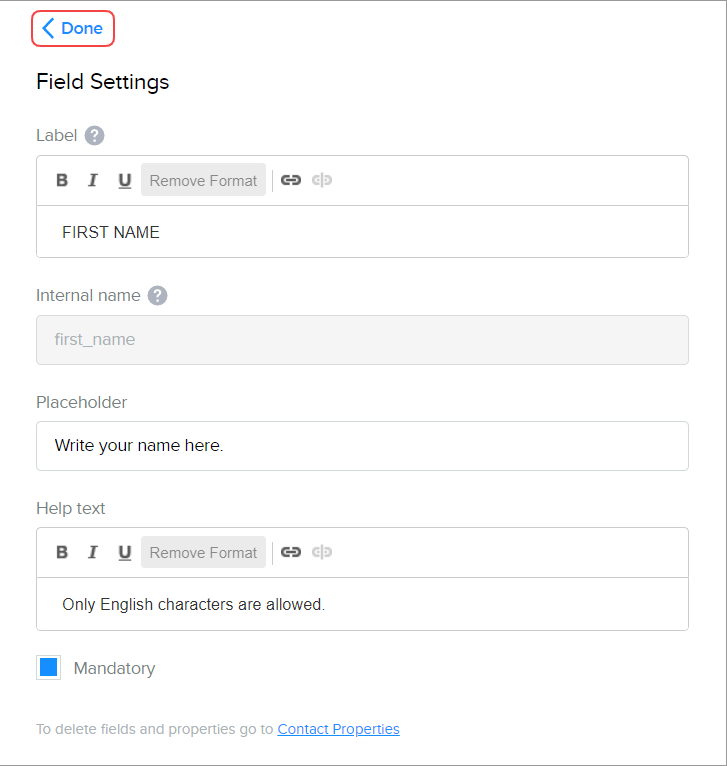Remove Format in Label toolbar
This screenshot has width=727, height=766.
point(203,181)
